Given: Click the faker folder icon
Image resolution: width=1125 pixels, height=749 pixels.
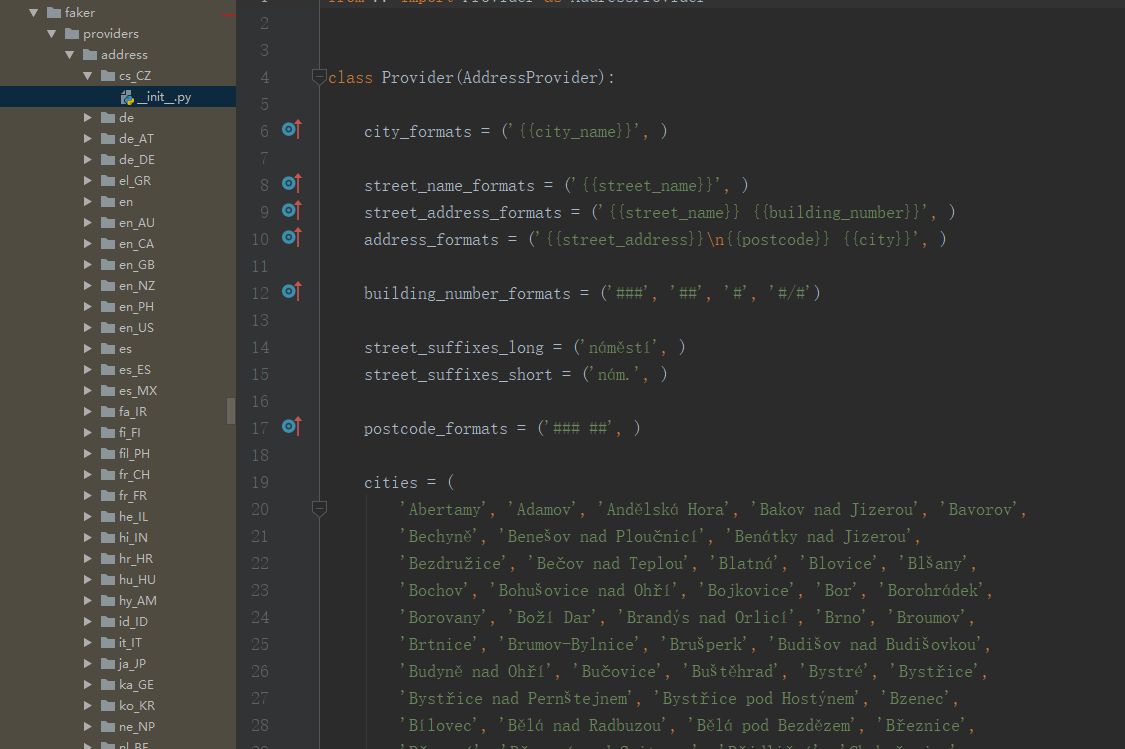Looking at the screenshot, I should tap(54, 12).
